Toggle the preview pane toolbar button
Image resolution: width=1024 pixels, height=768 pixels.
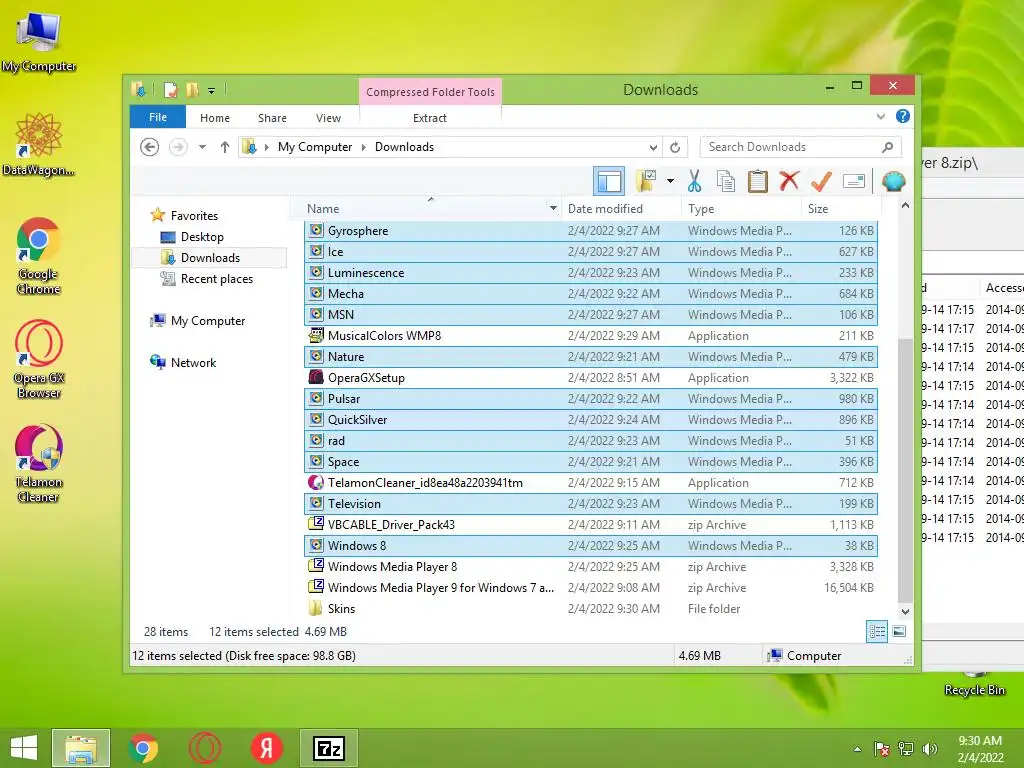pyautogui.click(x=609, y=181)
